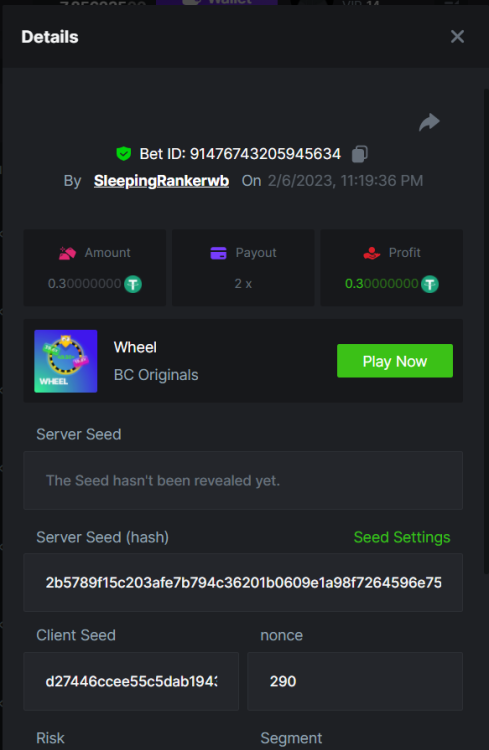Click the nonce field showing 290
Viewport: 489px width, 750px height.
point(355,681)
